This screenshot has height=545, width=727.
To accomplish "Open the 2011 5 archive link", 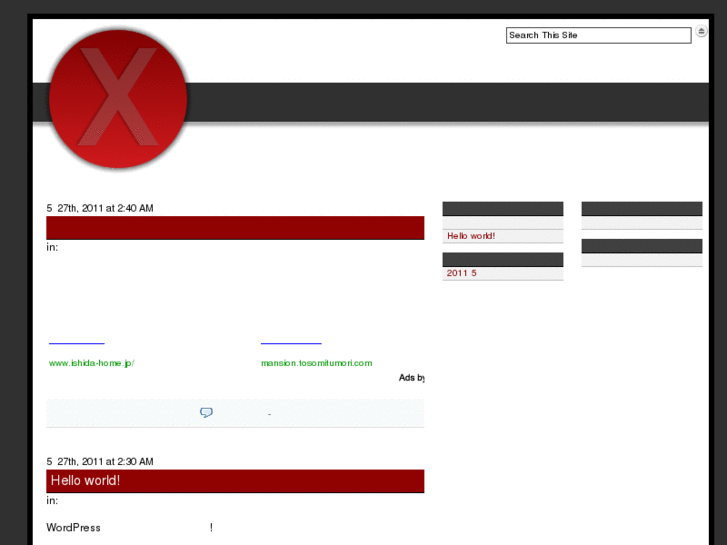I will coord(461,273).
